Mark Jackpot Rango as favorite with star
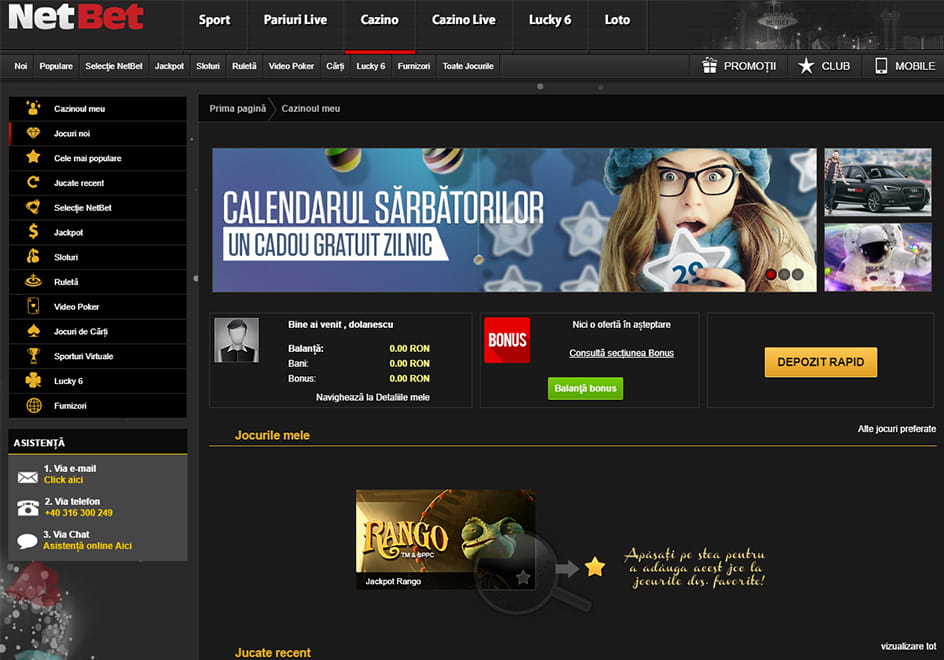This screenshot has height=660, width=944. [523, 577]
